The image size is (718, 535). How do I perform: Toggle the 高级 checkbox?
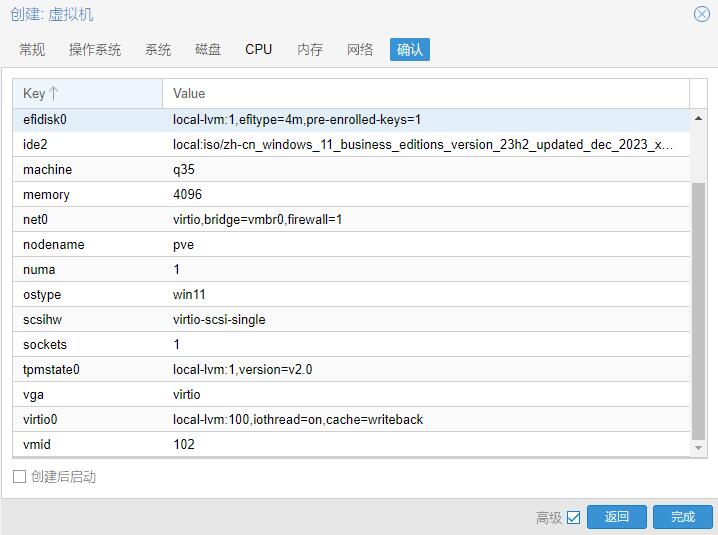coord(573,517)
